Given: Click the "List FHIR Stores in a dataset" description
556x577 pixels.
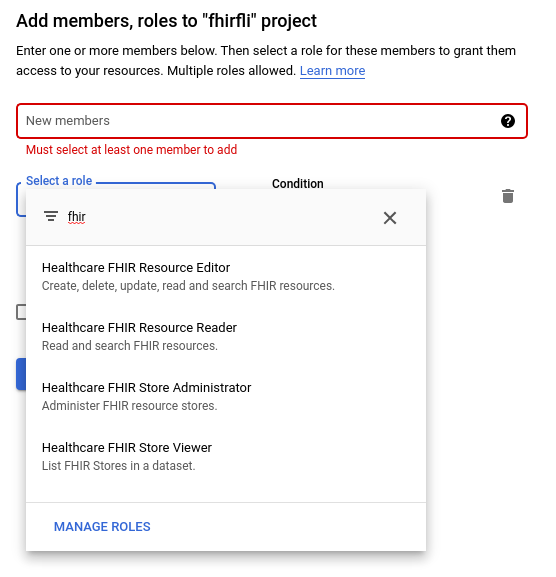Looking at the screenshot, I should coord(118,466).
